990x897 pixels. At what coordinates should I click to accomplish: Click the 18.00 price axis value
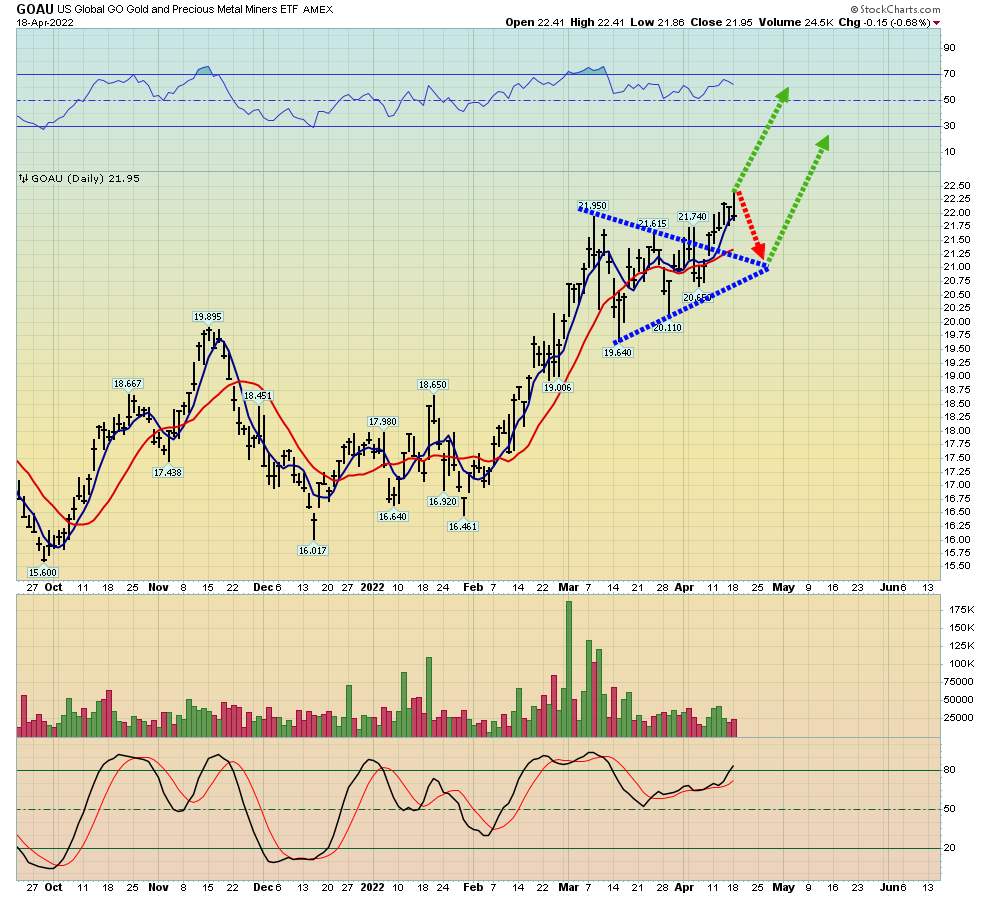pyautogui.click(x=957, y=431)
